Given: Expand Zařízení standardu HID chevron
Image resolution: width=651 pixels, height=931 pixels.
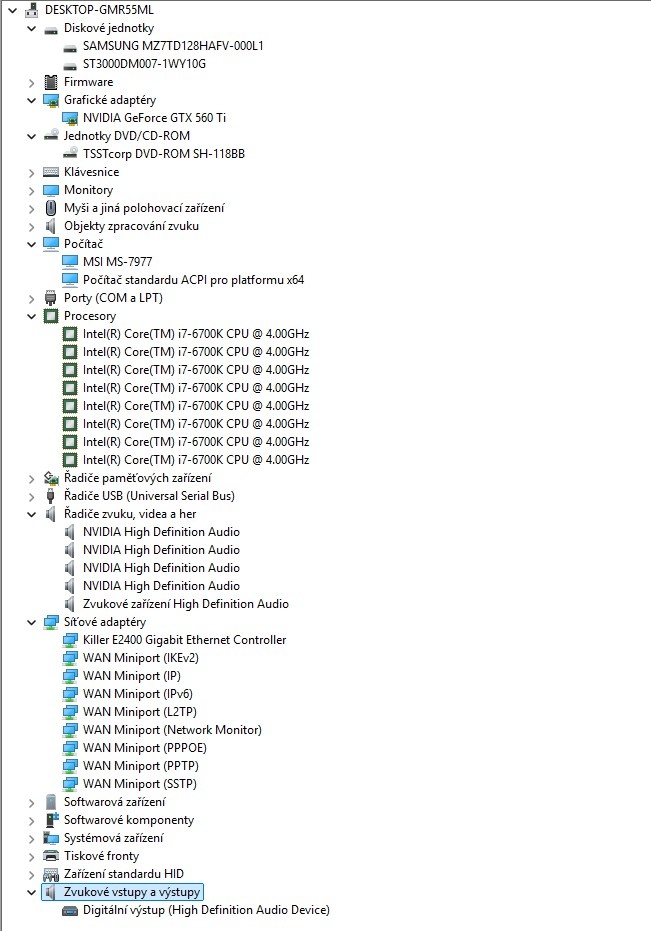Looking at the screenshot, I should pos(31,874).
